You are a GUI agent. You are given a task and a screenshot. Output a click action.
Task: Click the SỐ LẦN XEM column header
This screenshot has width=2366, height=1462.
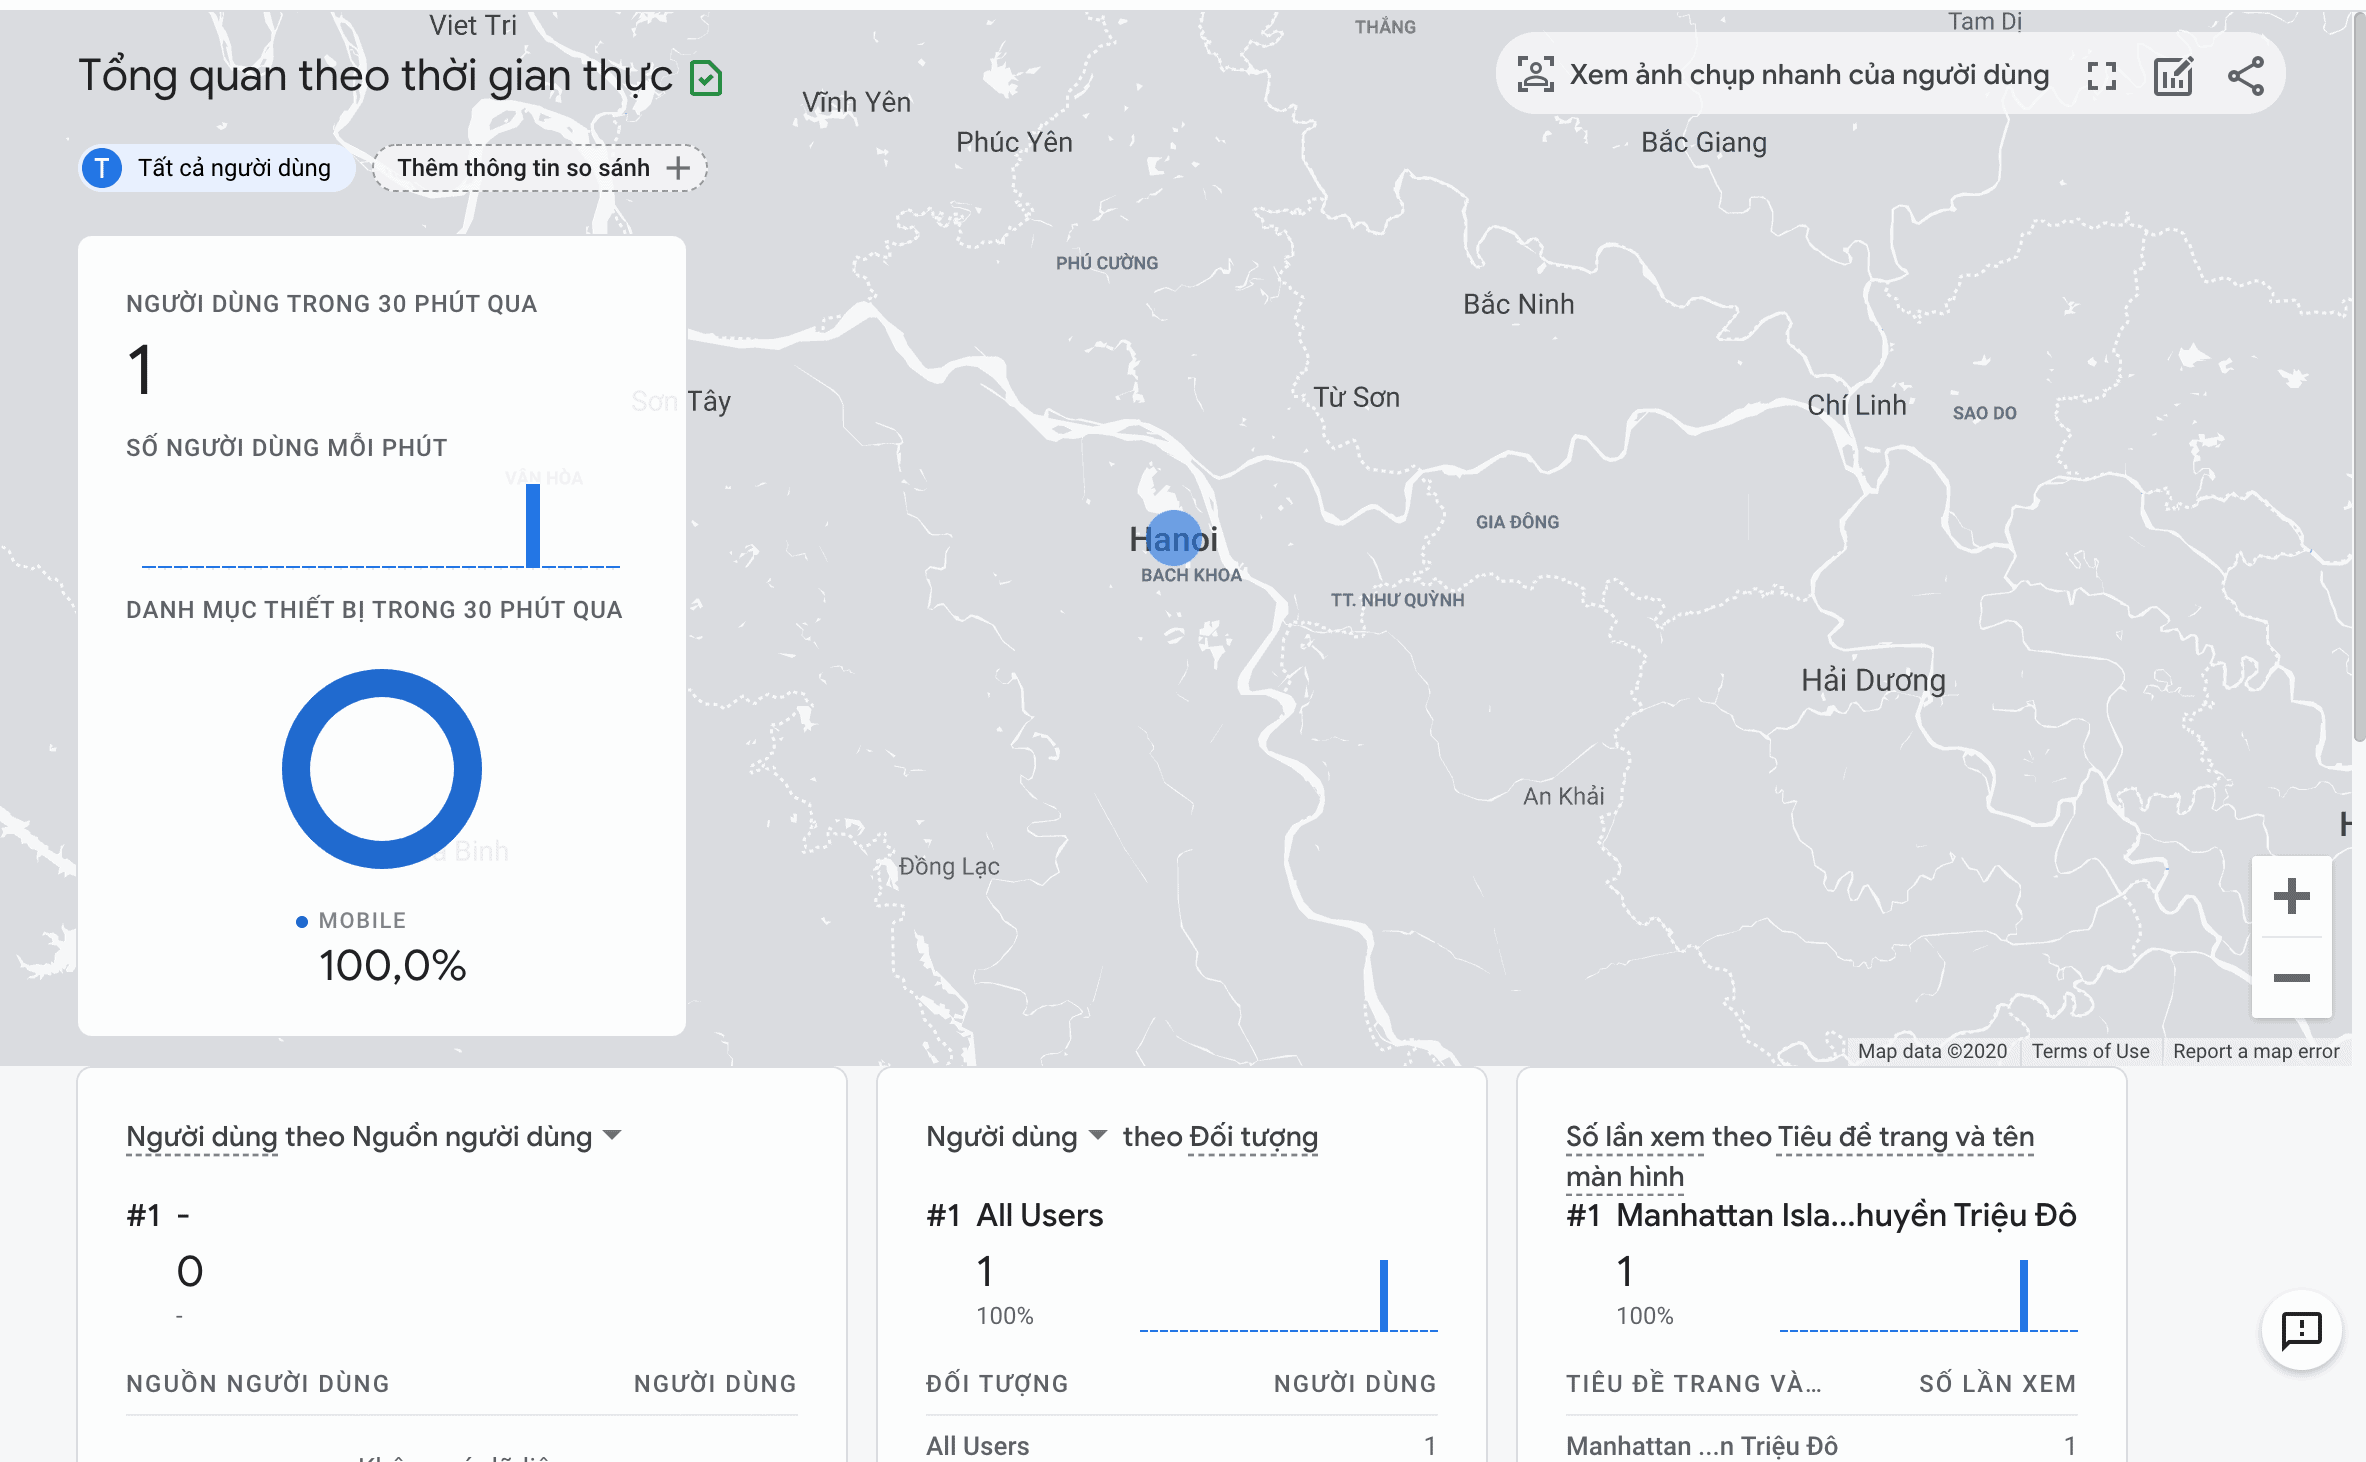coord(1998,1384)
